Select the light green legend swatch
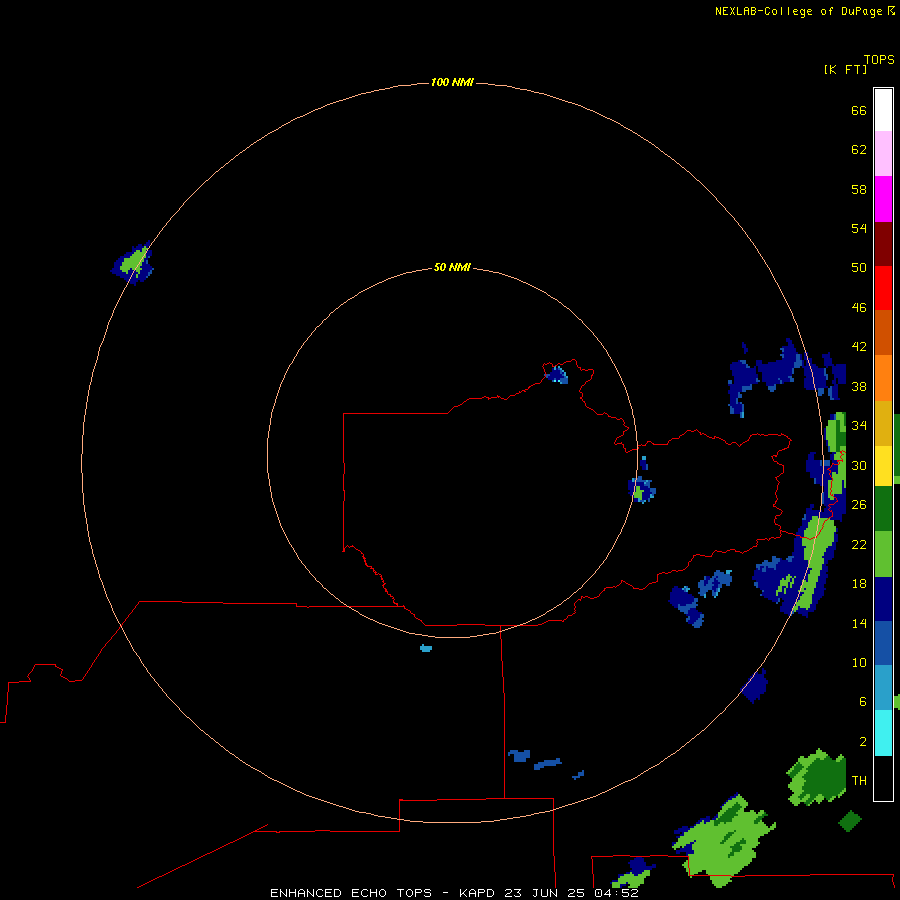900x900 pixels. click(x=883, y=554)
